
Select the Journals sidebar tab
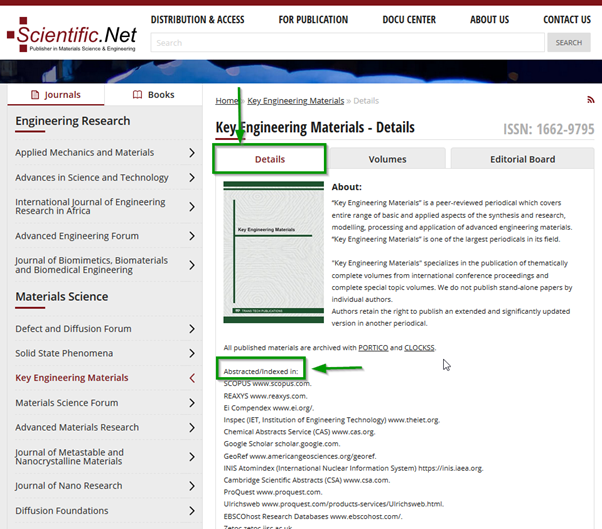pos(56,94)
